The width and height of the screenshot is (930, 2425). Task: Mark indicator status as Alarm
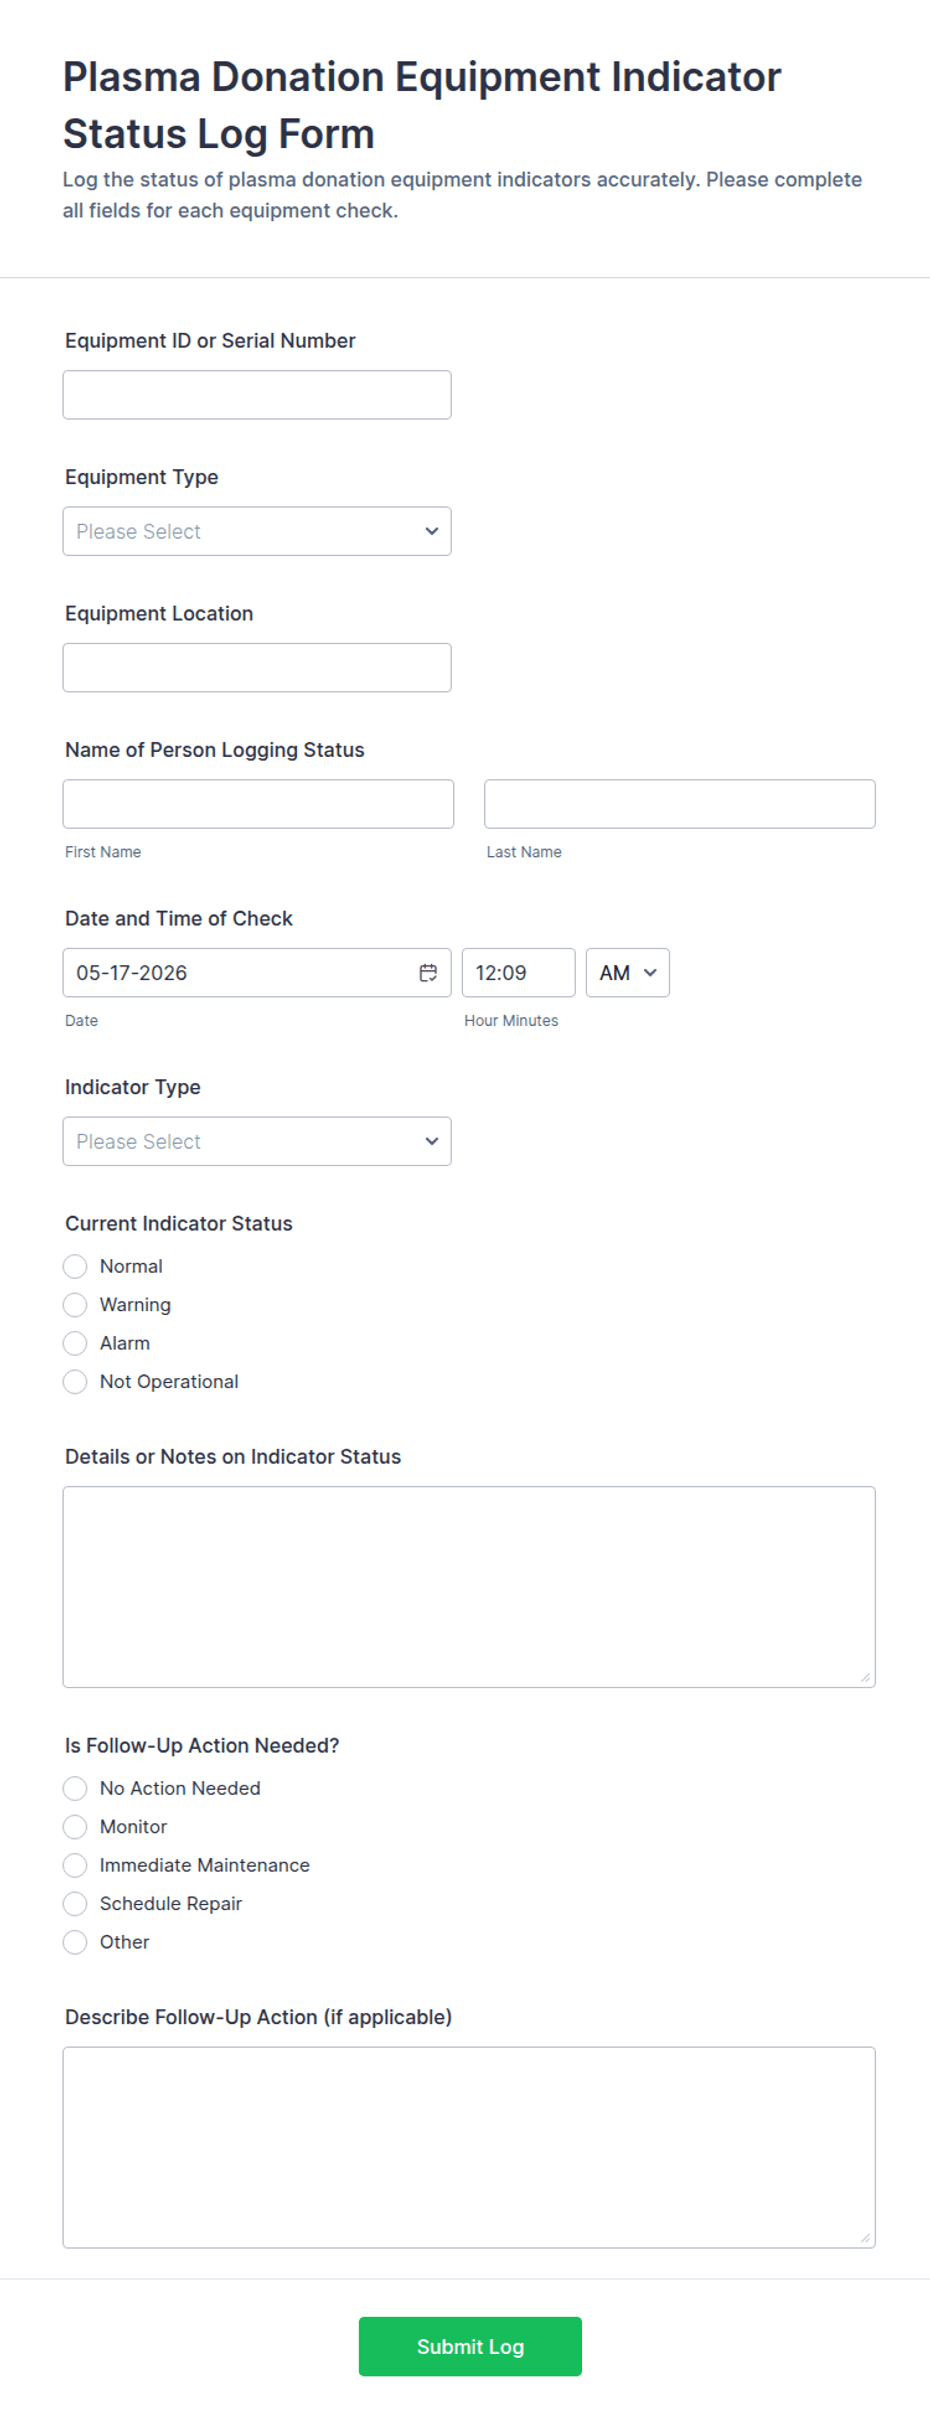click(75, 1343)
